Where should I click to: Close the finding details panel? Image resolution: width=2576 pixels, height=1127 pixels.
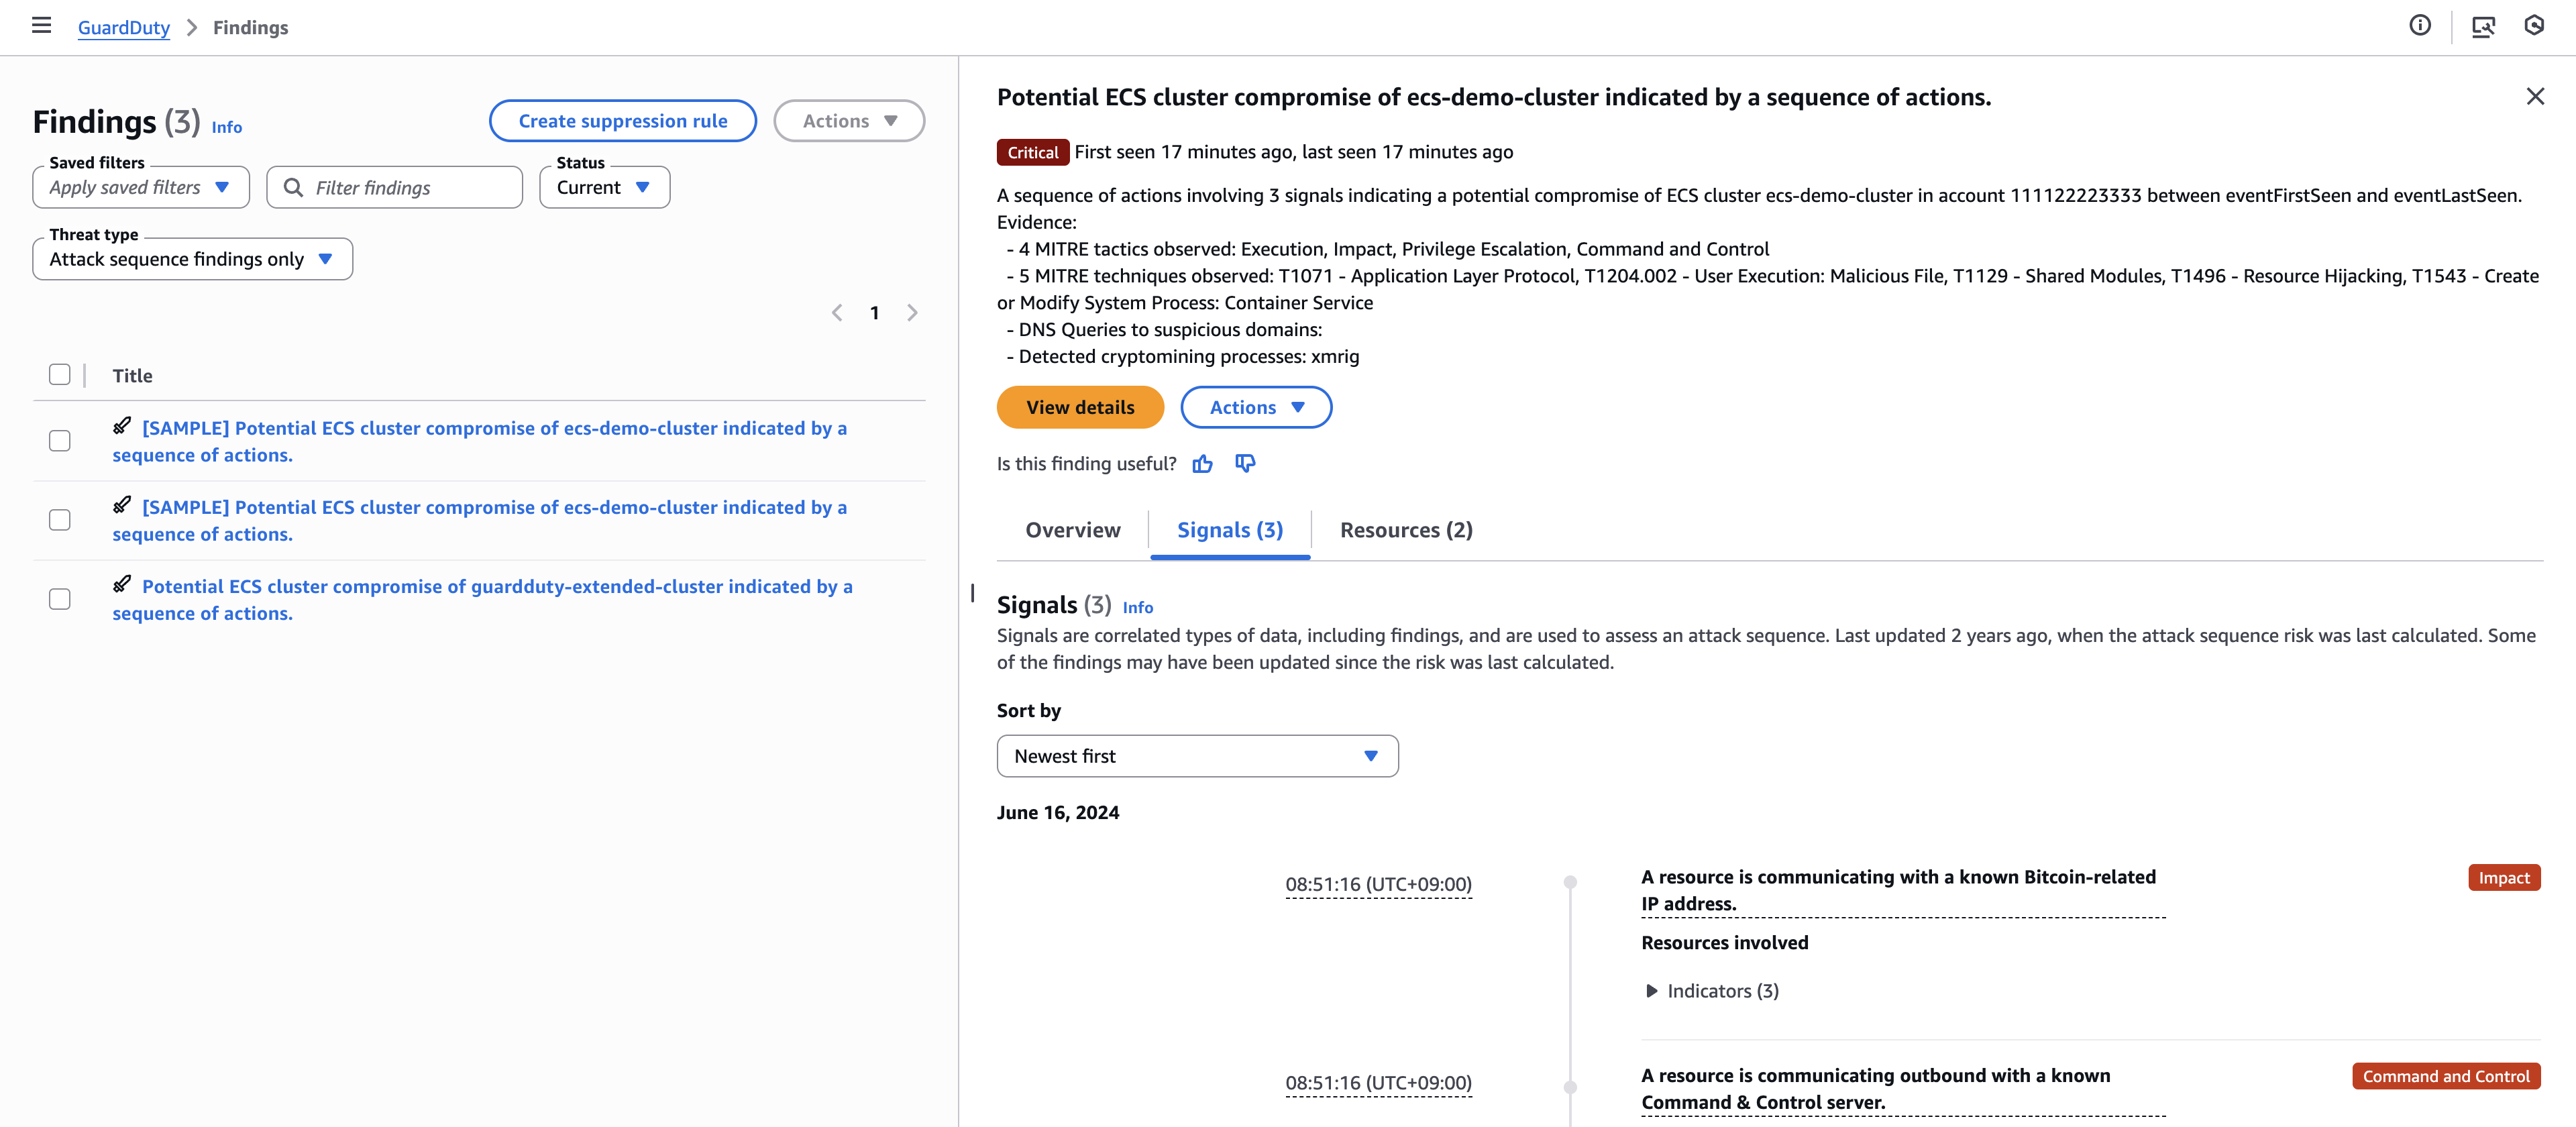pyautogui.click(x=2535, y=96)
